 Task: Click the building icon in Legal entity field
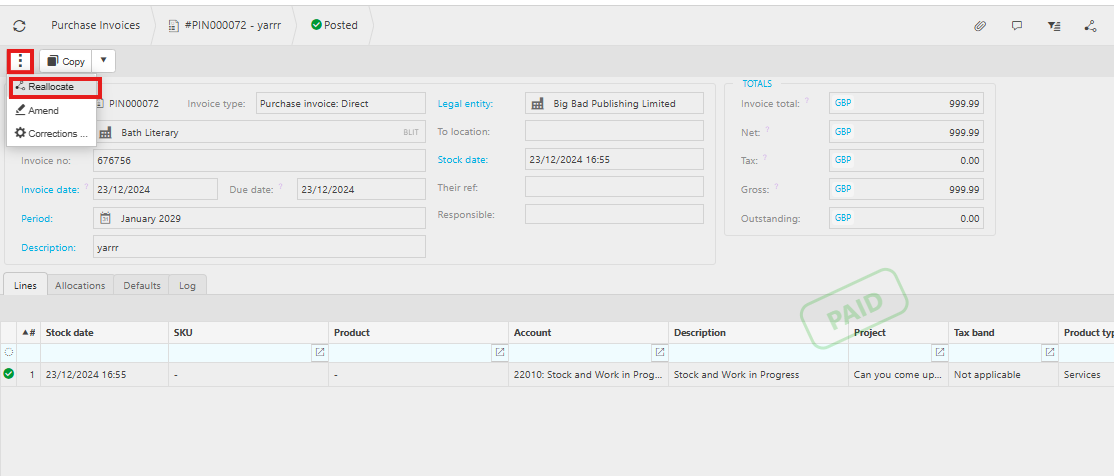pos(537,103)
